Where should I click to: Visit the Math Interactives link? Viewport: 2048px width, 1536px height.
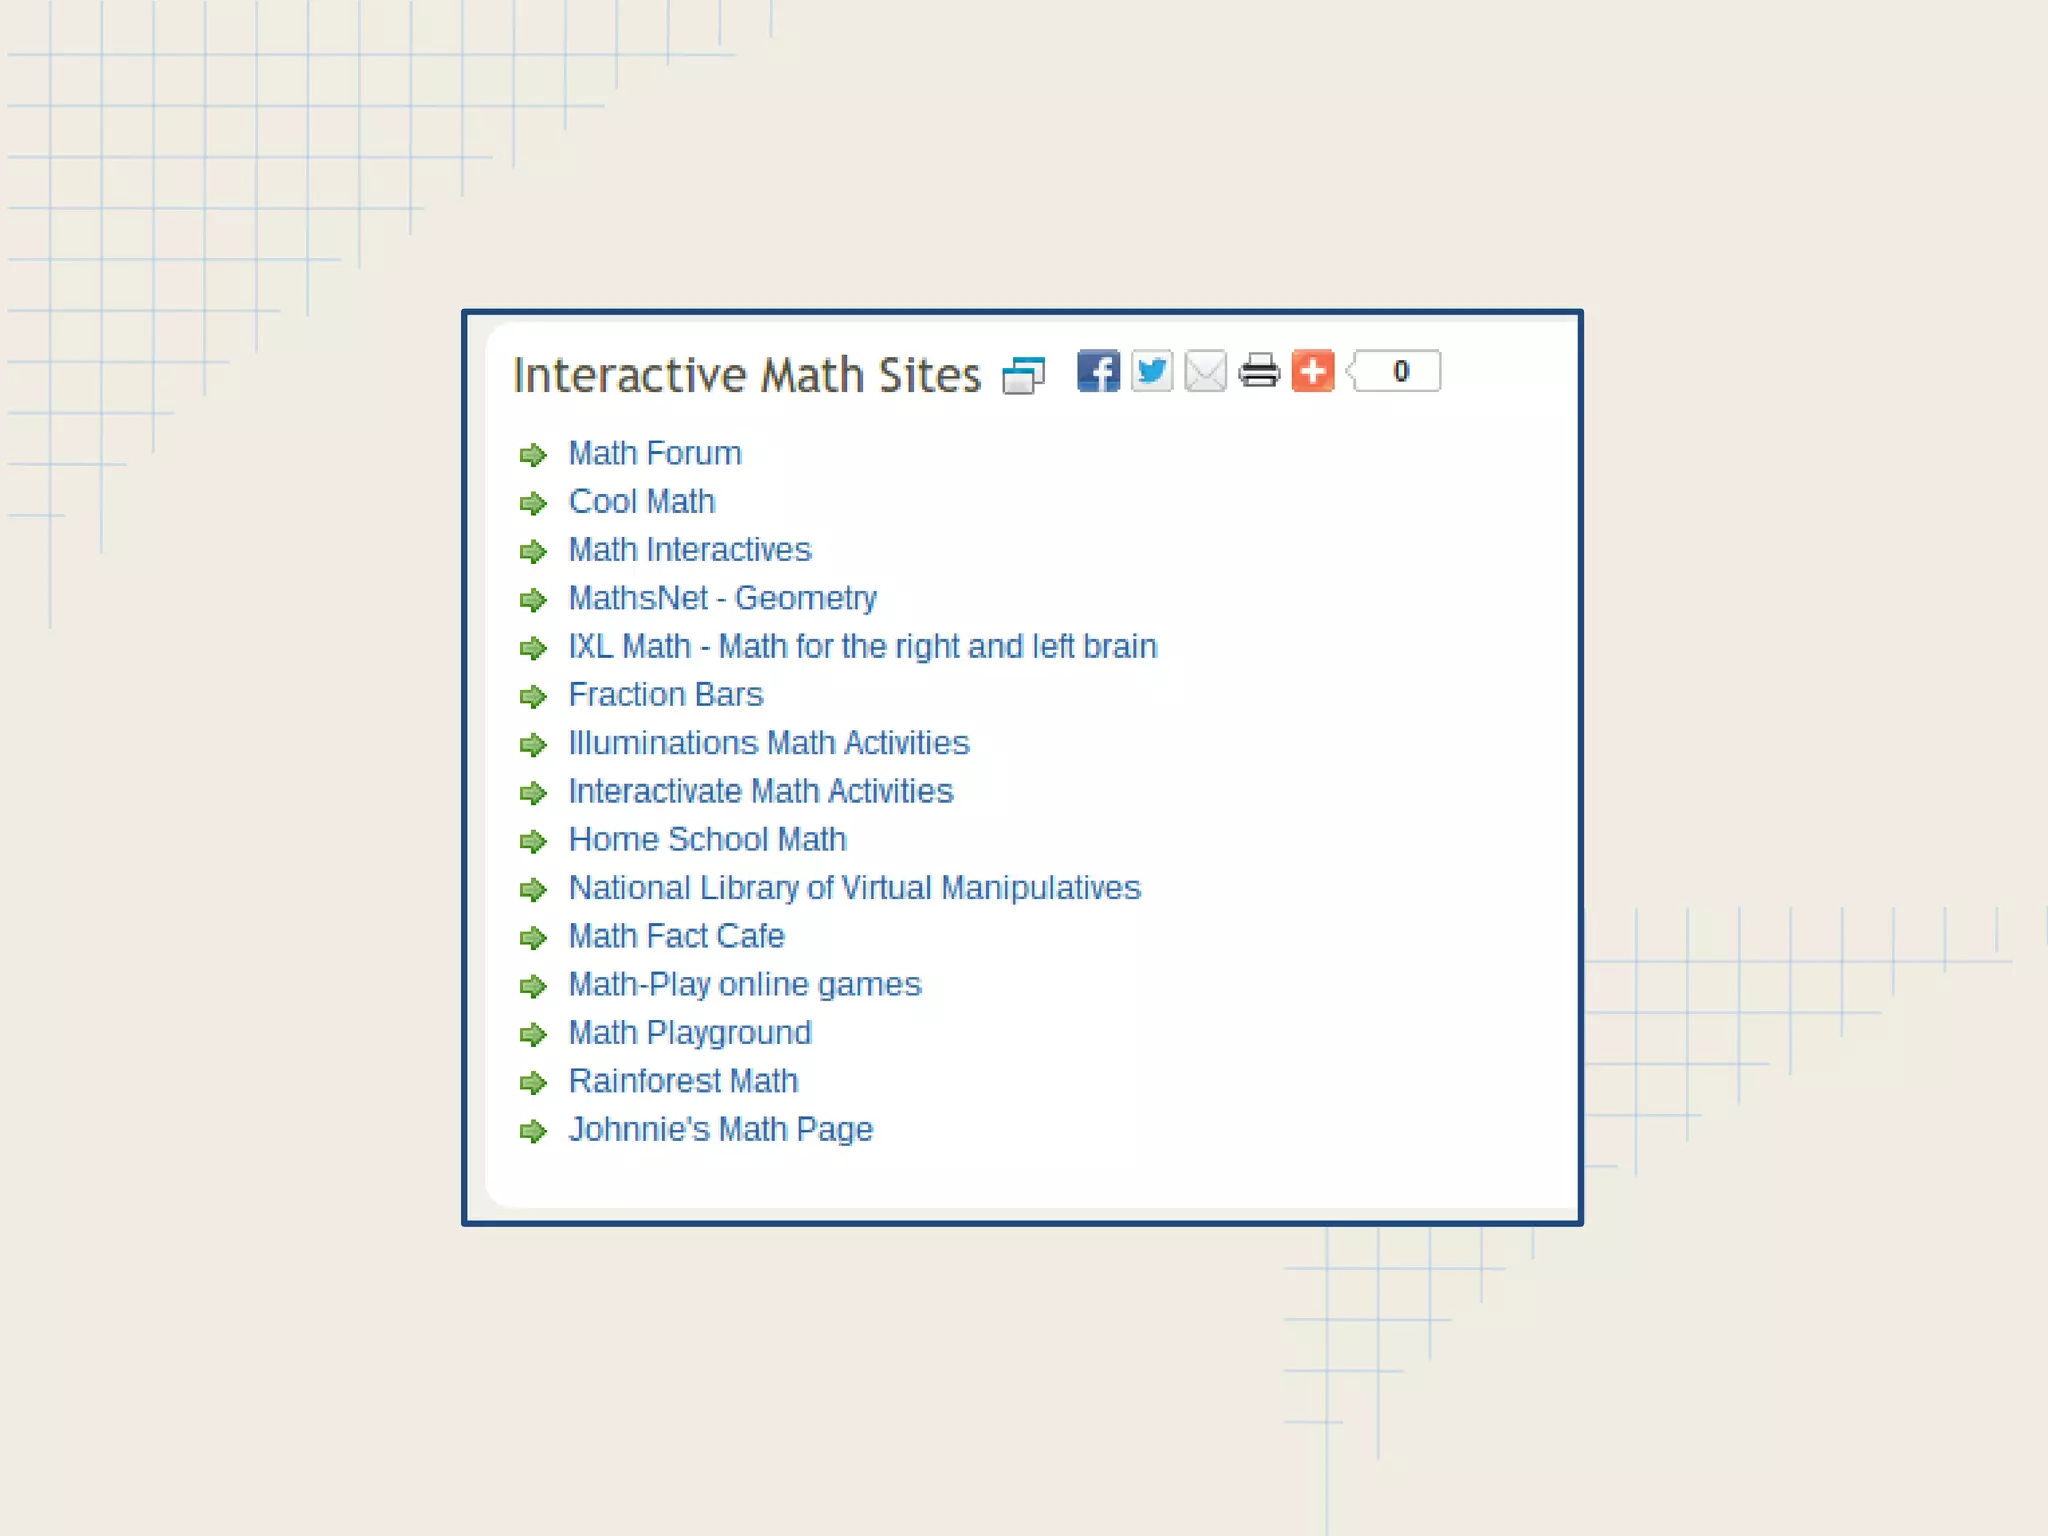point(690,549)
